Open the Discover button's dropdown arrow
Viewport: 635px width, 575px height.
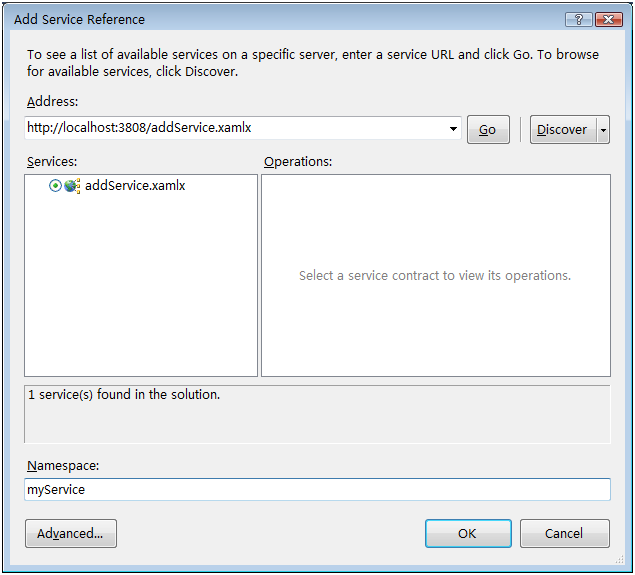tap(603, 130)
